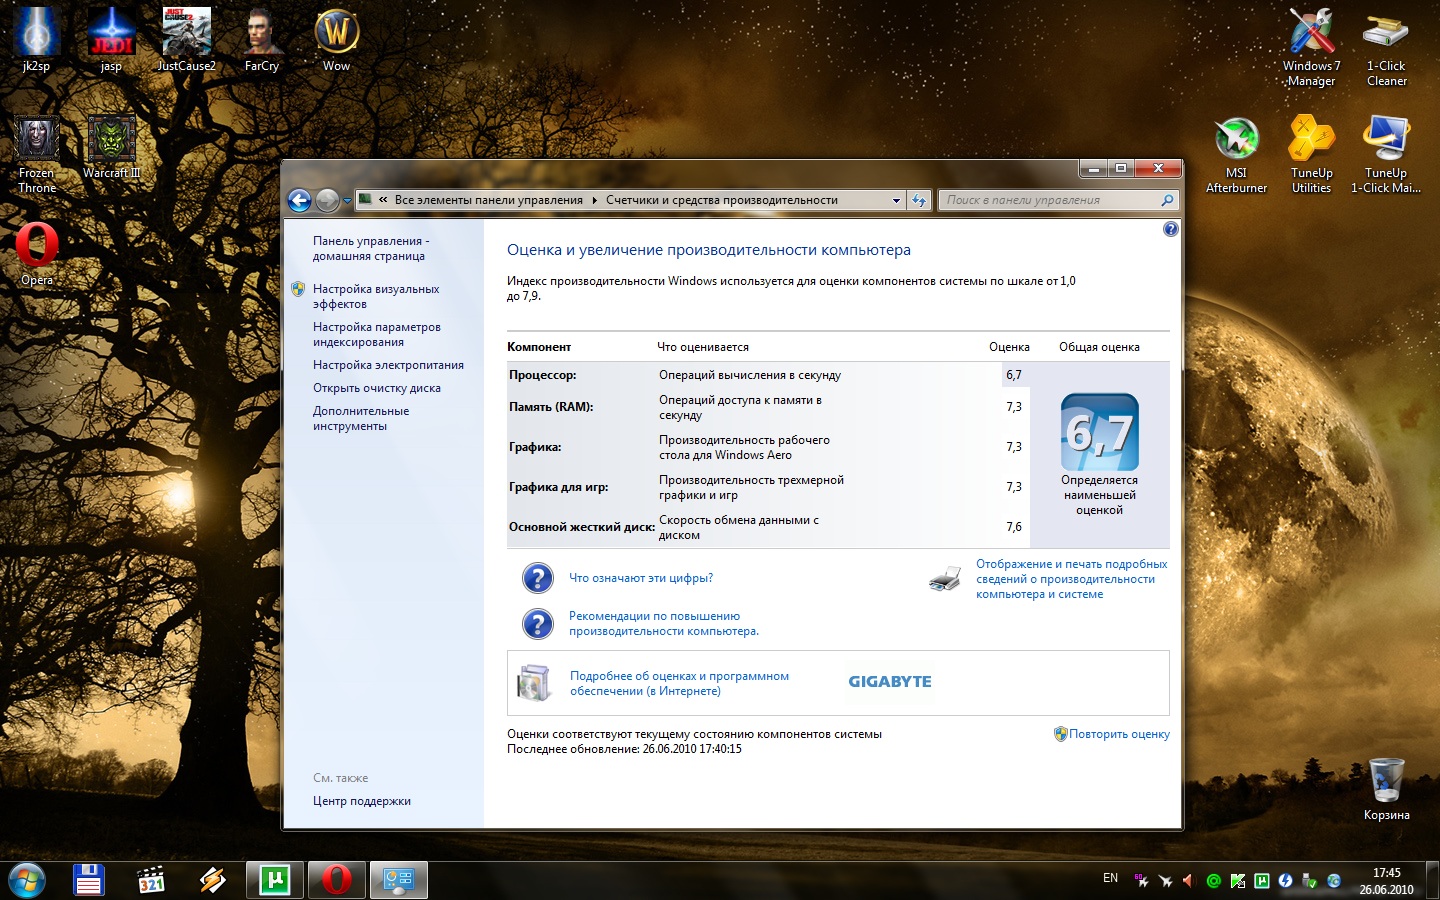Go back with the blue arrow button
Image resolution: width=1440 pixels, height=900 pixels.
coord(299,200)
